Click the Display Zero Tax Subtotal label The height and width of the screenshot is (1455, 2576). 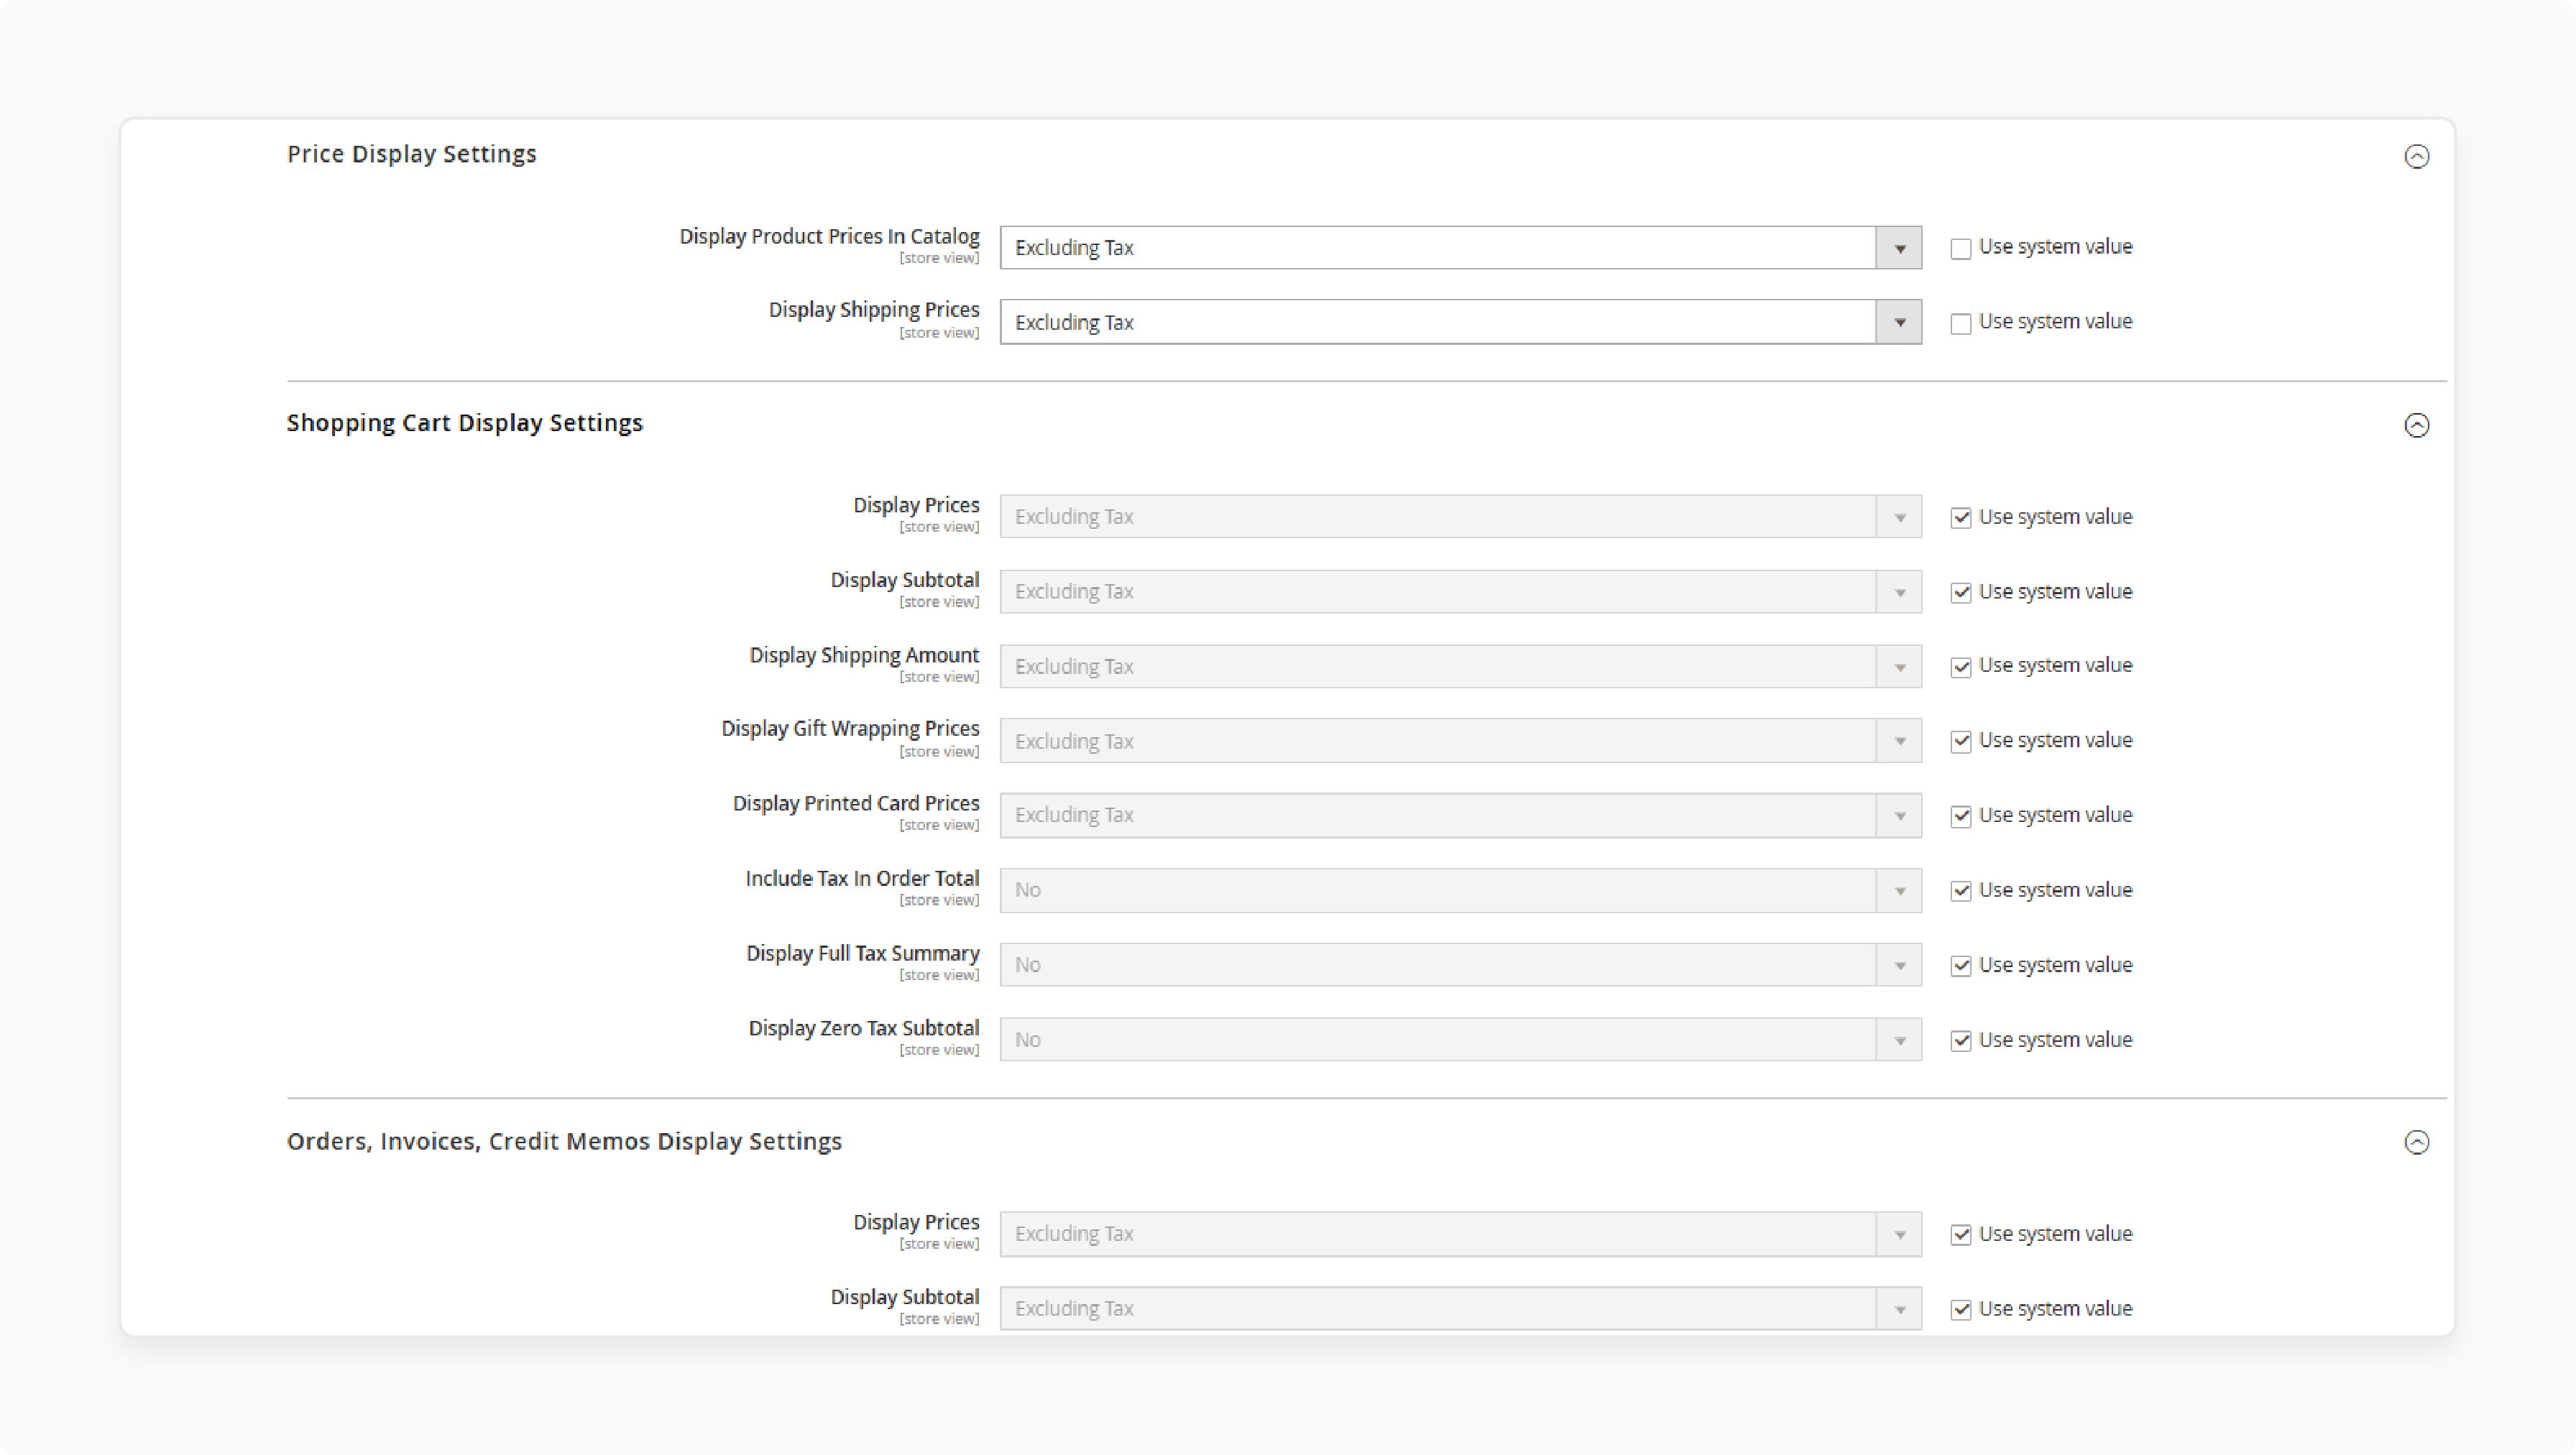coord(864,1028)
